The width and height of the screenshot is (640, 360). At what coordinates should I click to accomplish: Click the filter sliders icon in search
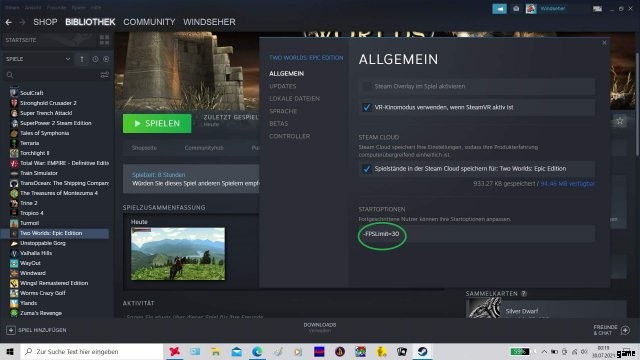[x=104, y=75]
